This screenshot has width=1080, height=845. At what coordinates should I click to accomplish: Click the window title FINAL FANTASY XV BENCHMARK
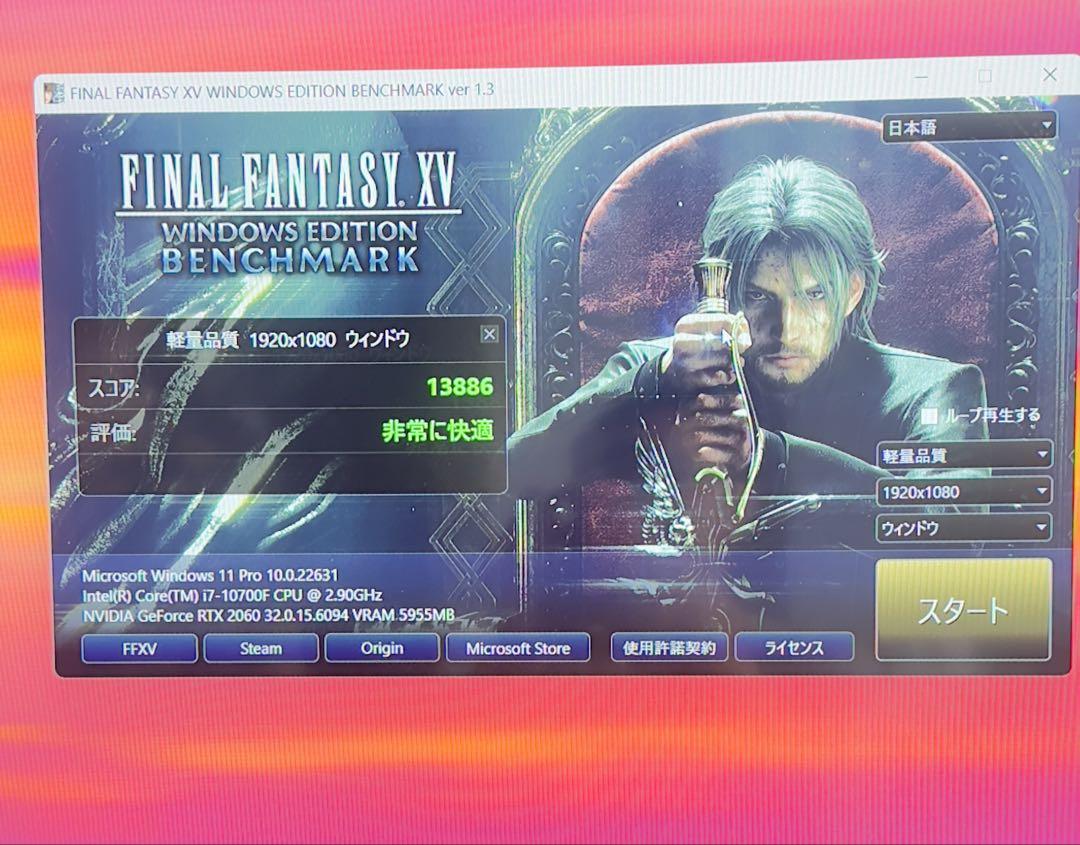click(x=282, y=91)
